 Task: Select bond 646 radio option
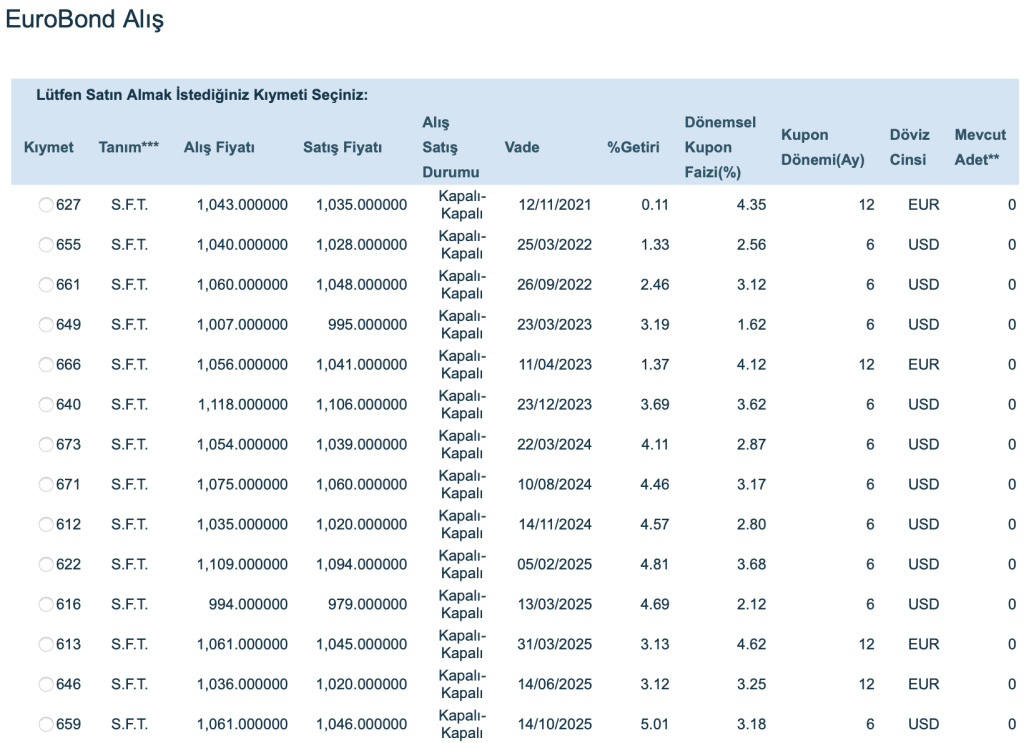coord(46,685)
